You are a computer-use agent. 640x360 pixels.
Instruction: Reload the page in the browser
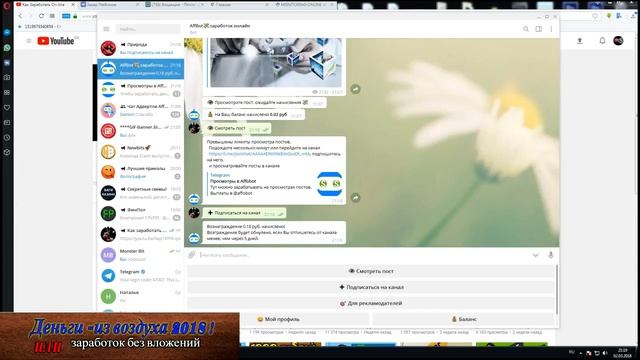[x=41, y=16]
